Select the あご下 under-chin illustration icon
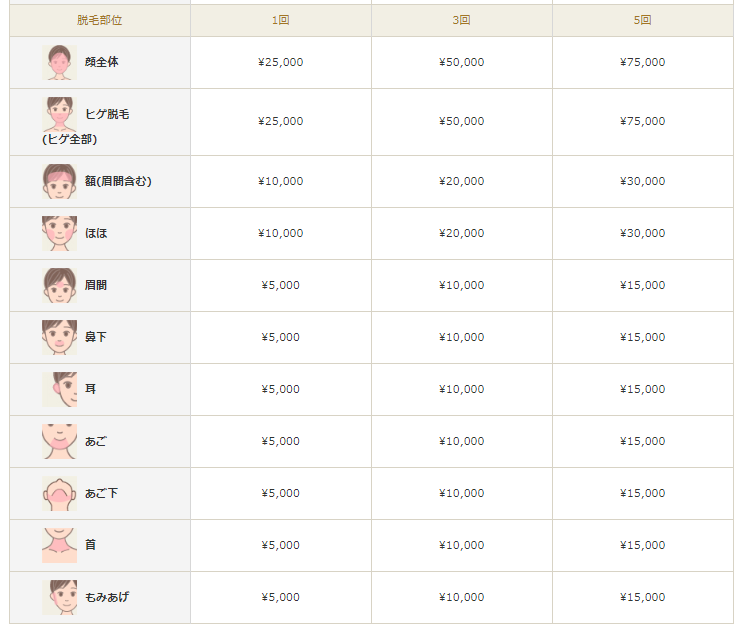The height and width of the screenshot is (629, 742). (x=59, y=493)
